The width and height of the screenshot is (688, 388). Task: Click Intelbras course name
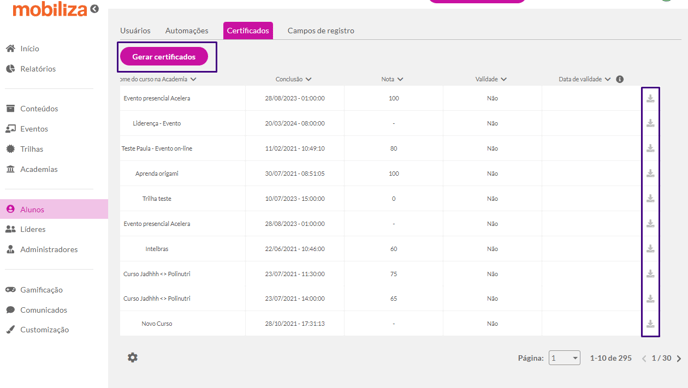click(157, 249)
